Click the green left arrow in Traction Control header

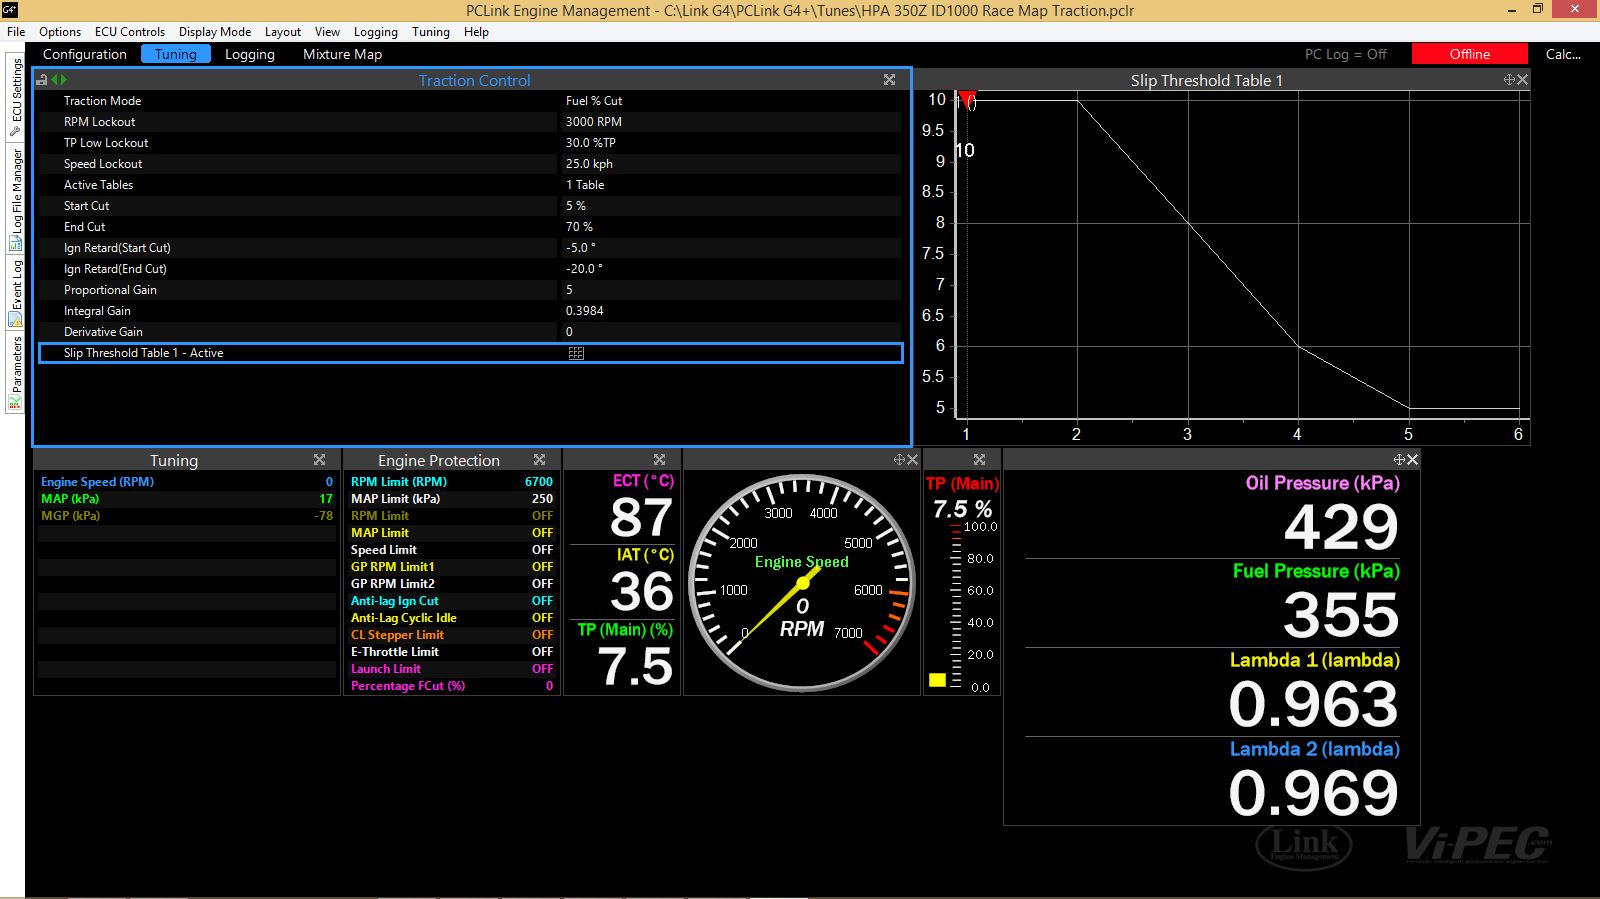coord(55,80)
